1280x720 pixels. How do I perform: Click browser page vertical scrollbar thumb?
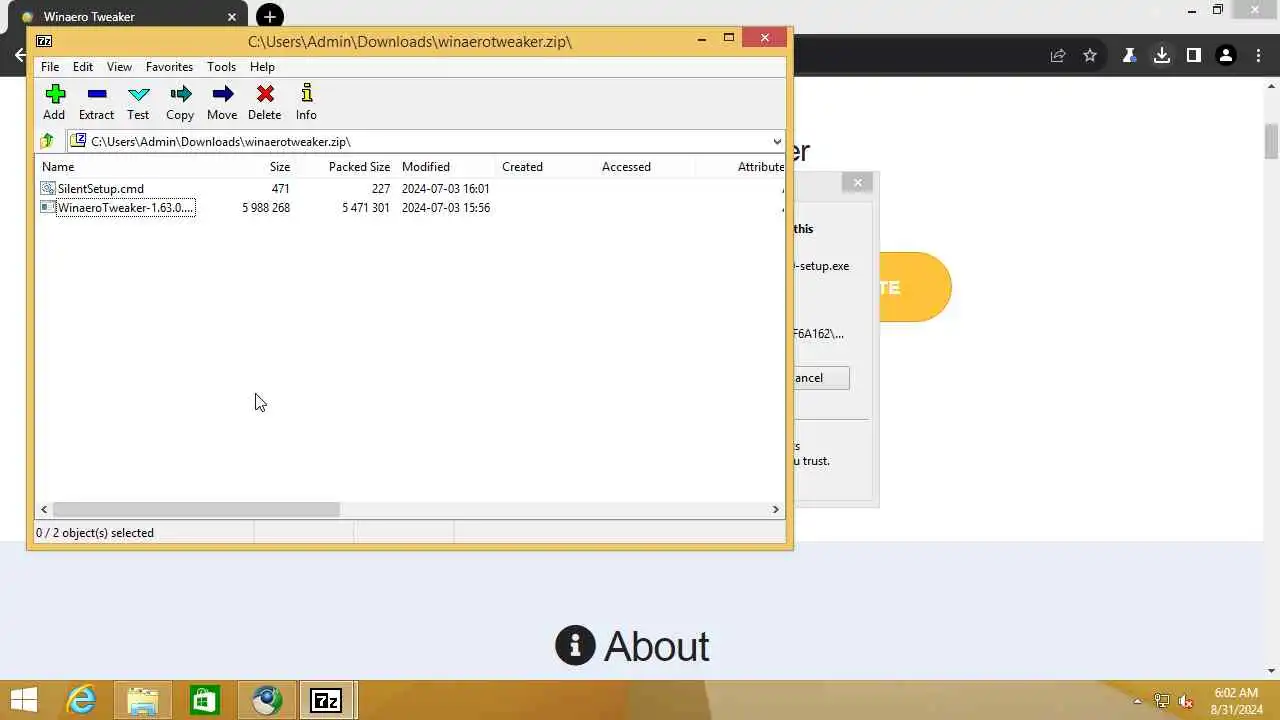point(1271,141)
